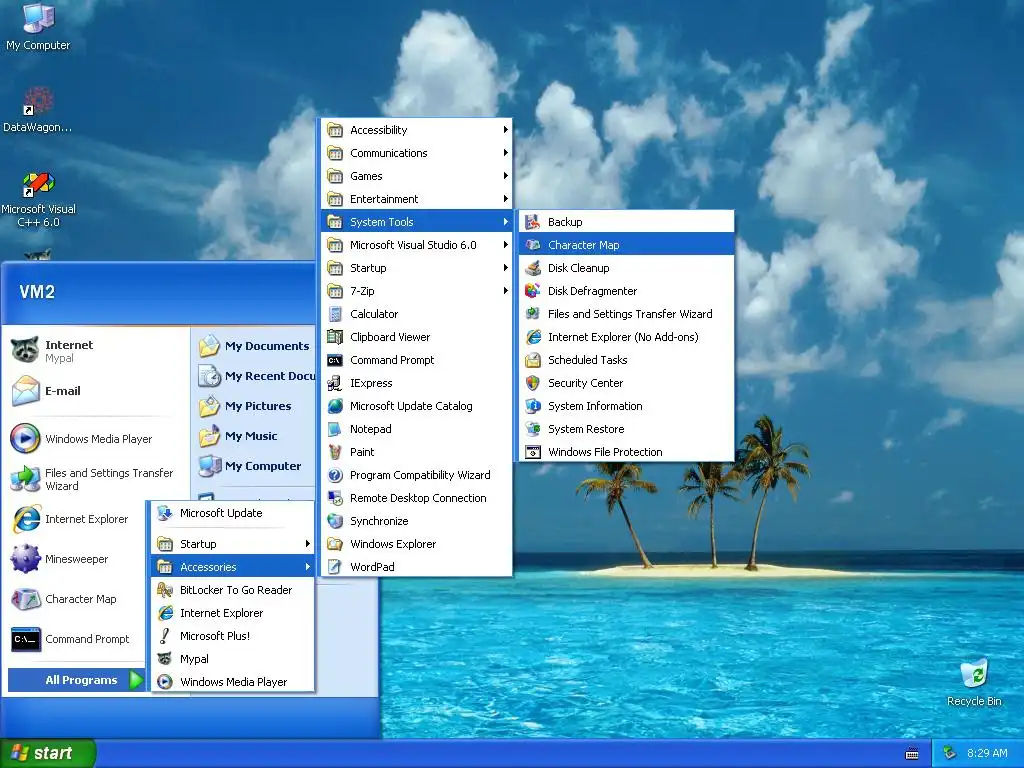Choose Windows Media Player in All Programs list
The width and height of the screenshot is (1024, 768).
click(232, 682)
